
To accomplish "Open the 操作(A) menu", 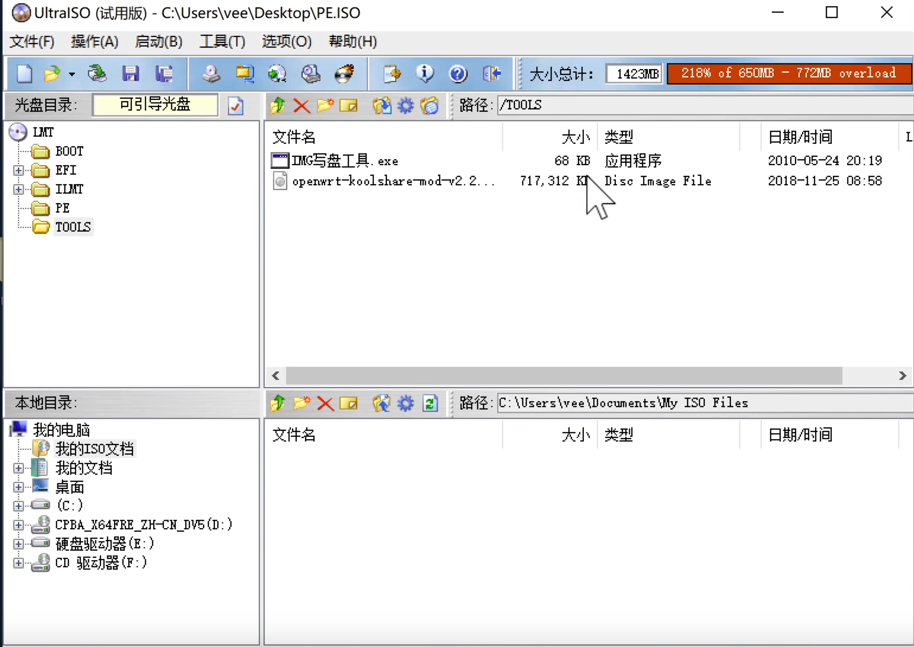I will [94, 42].
